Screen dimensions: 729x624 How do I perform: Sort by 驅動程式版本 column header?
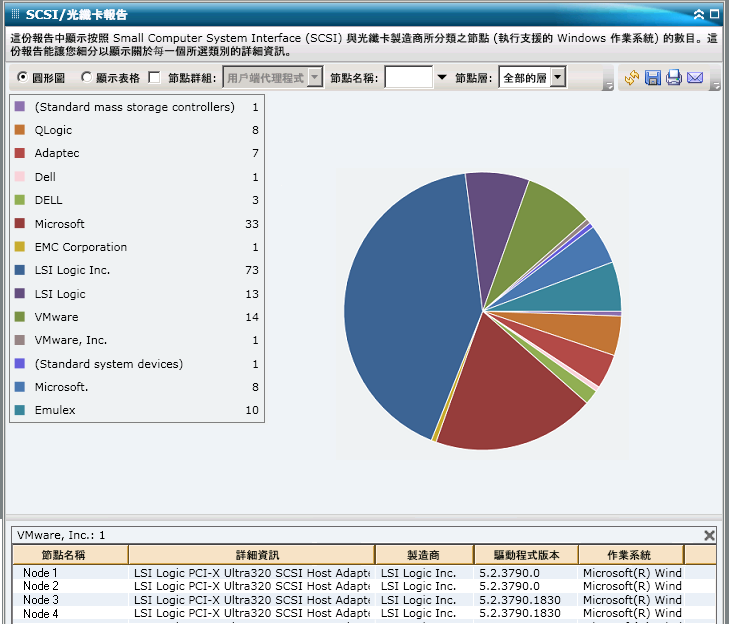526,555
